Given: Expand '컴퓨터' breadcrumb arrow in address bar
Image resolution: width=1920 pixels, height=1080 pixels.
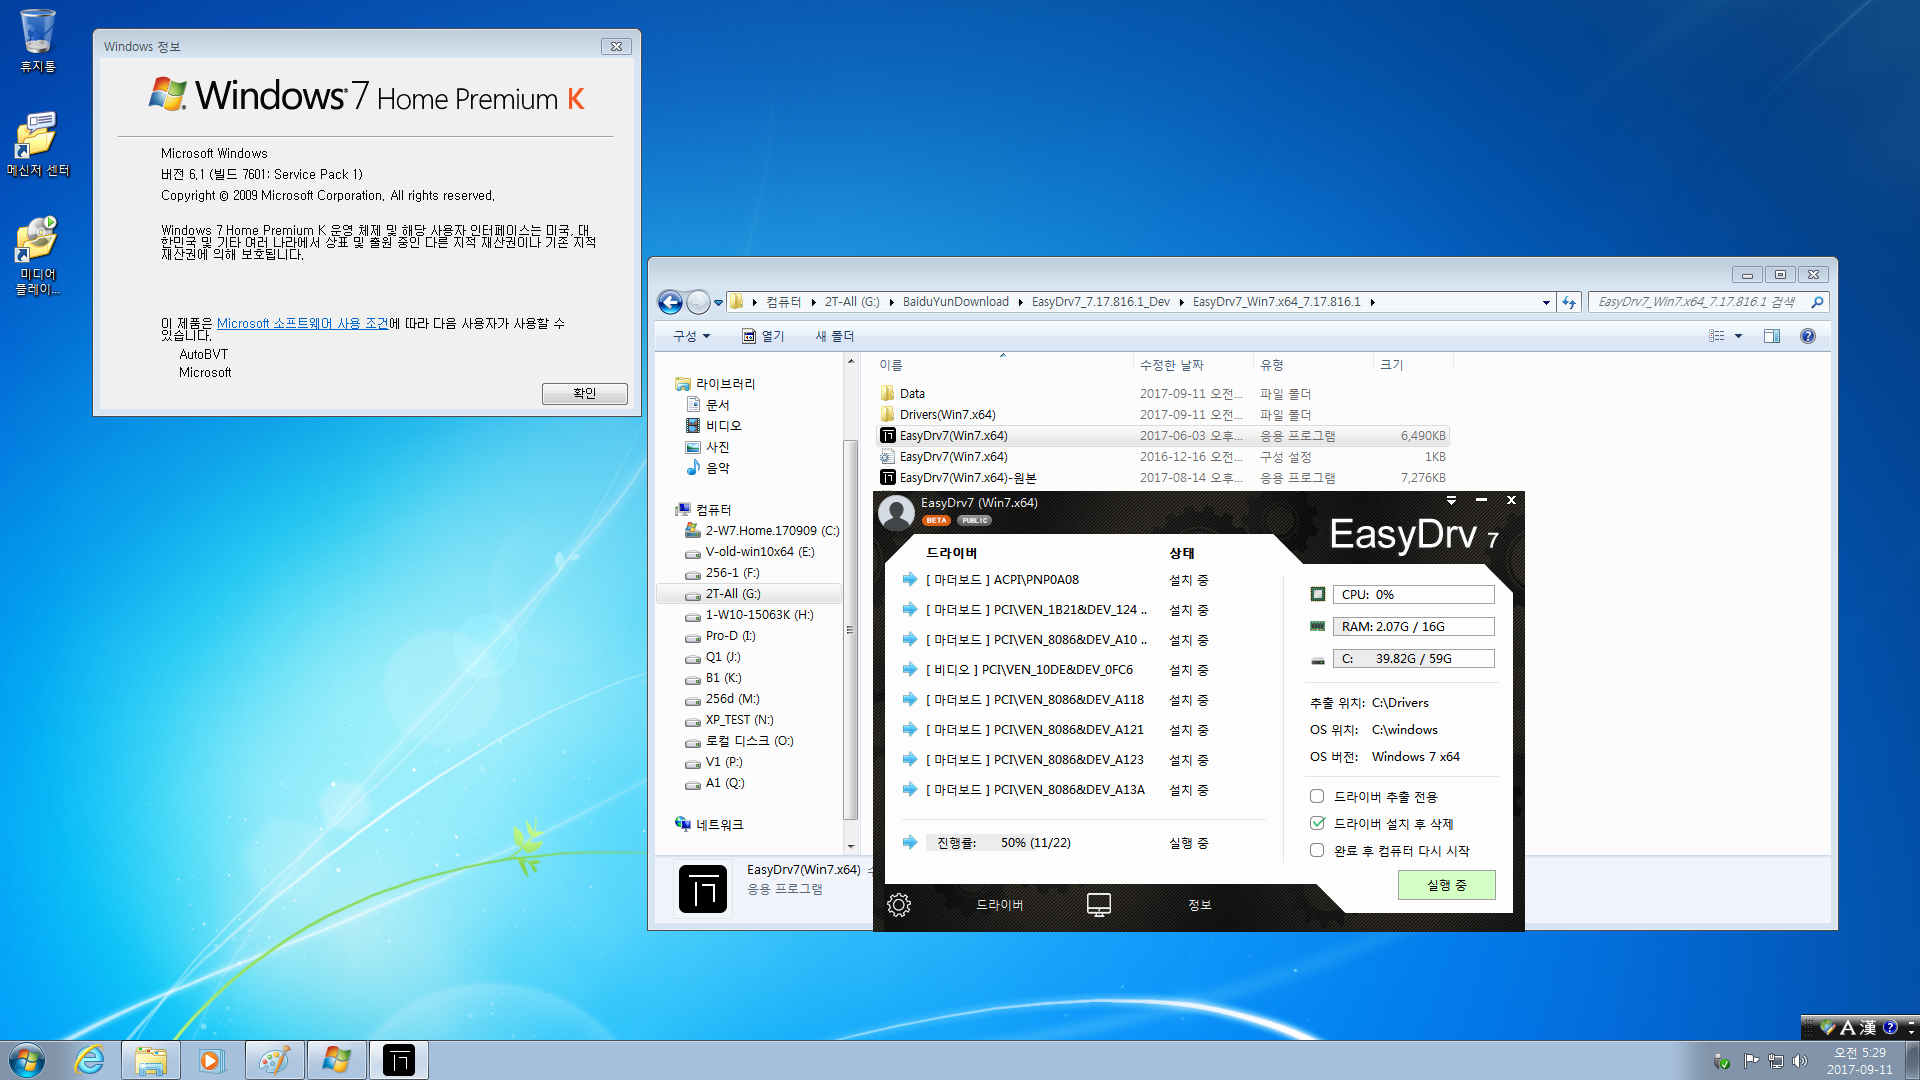Looking at the screenshot, I should coord(813,302).
